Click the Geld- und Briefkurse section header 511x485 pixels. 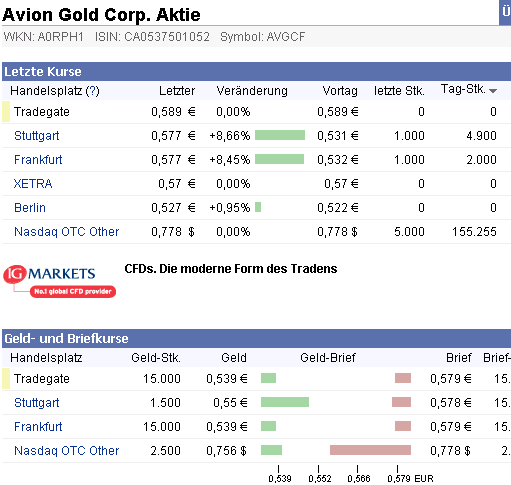point(256,338)
